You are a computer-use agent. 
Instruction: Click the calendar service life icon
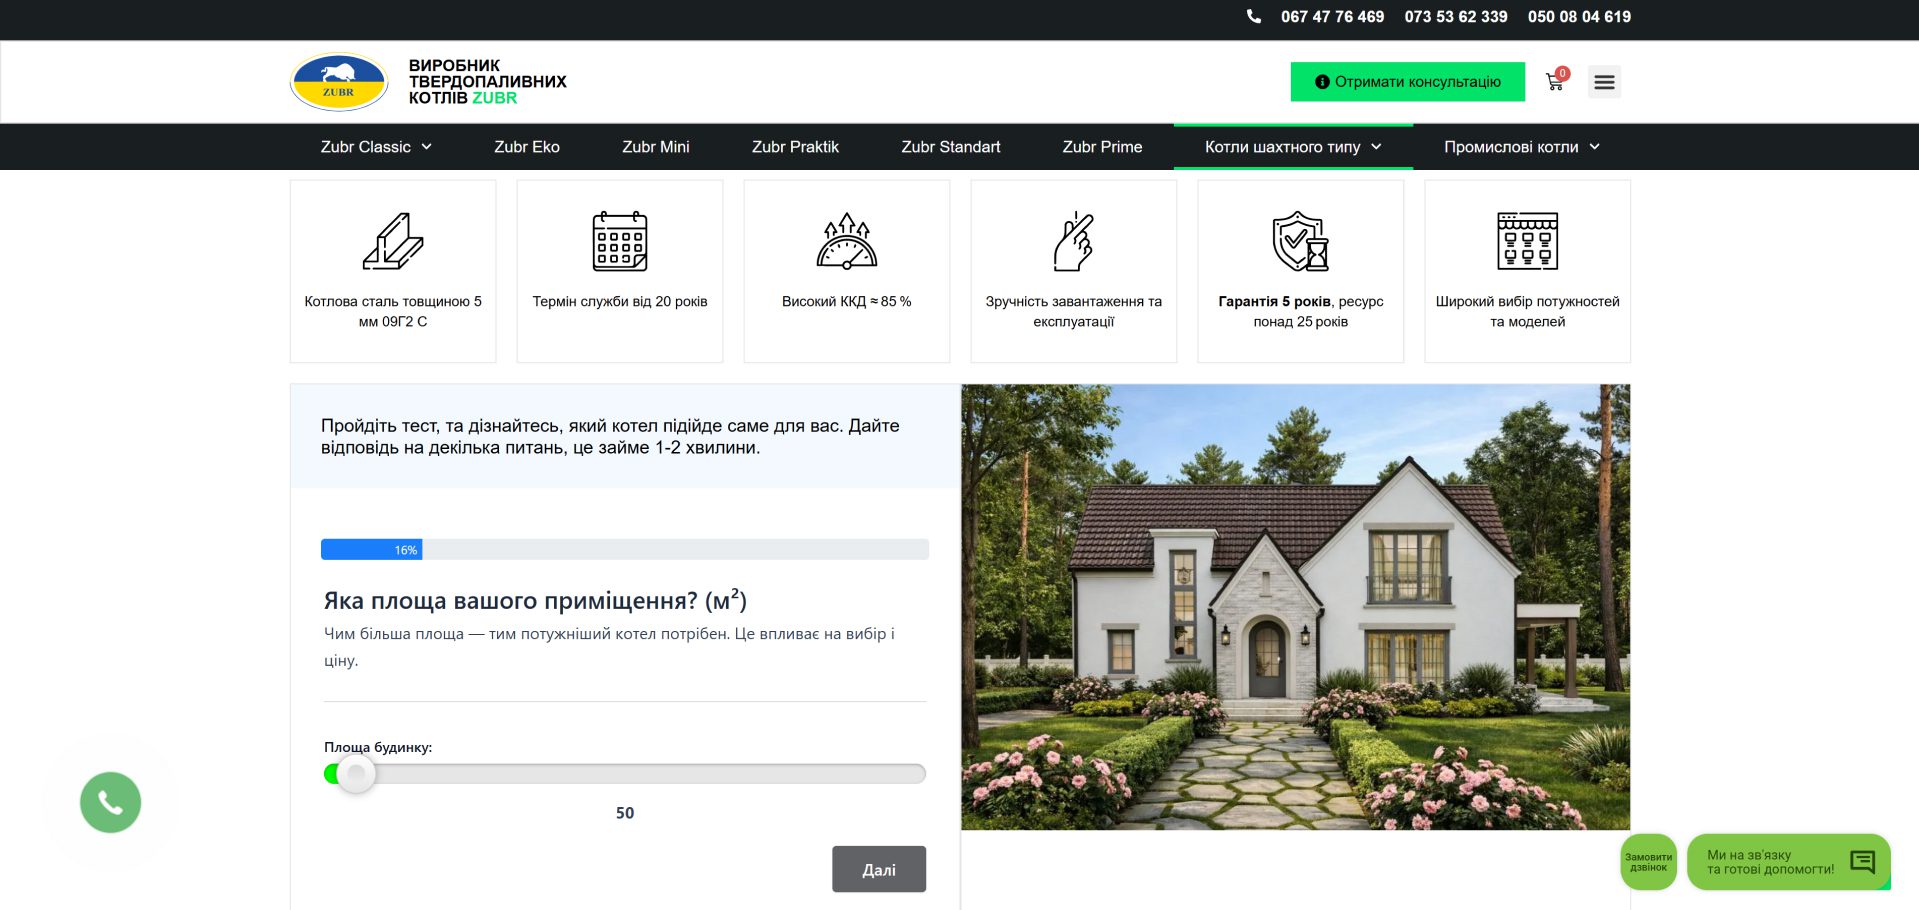[x=620, y=242]
